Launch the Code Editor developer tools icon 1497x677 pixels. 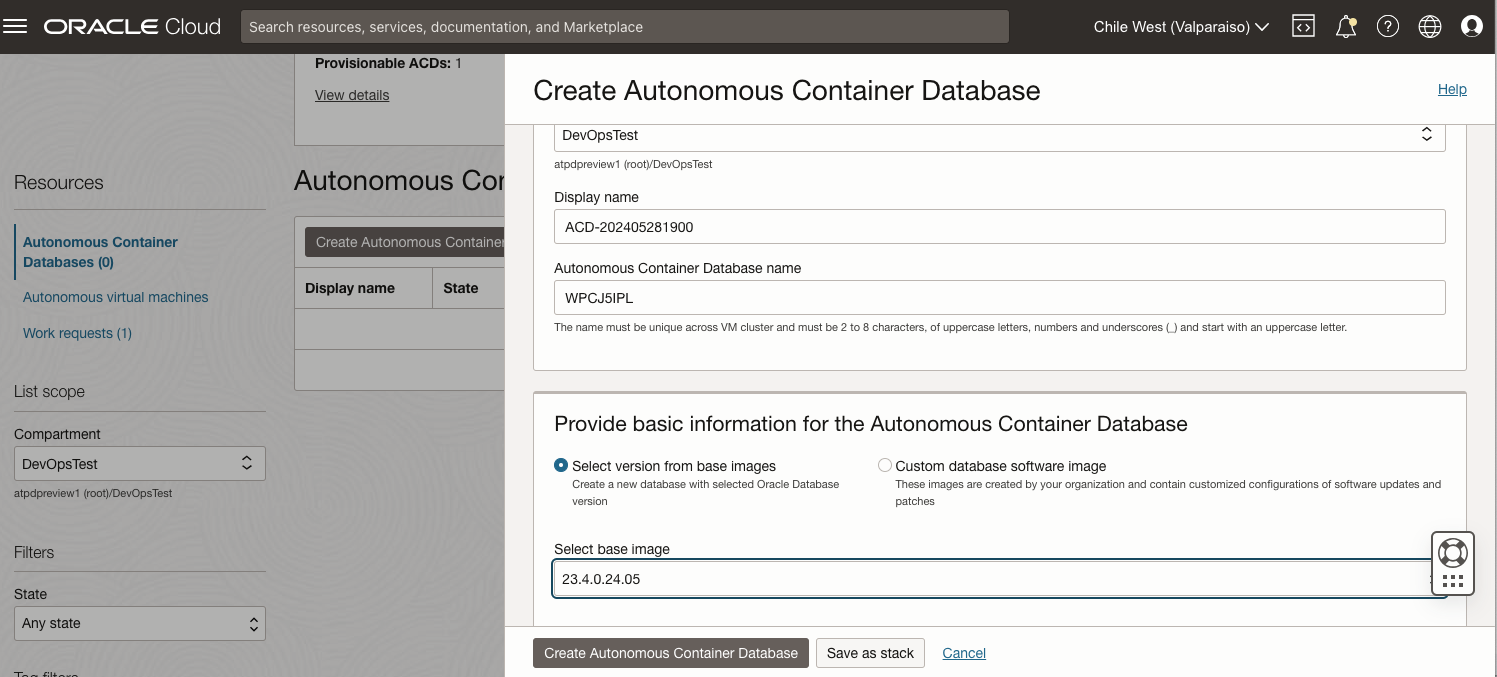1303,26
